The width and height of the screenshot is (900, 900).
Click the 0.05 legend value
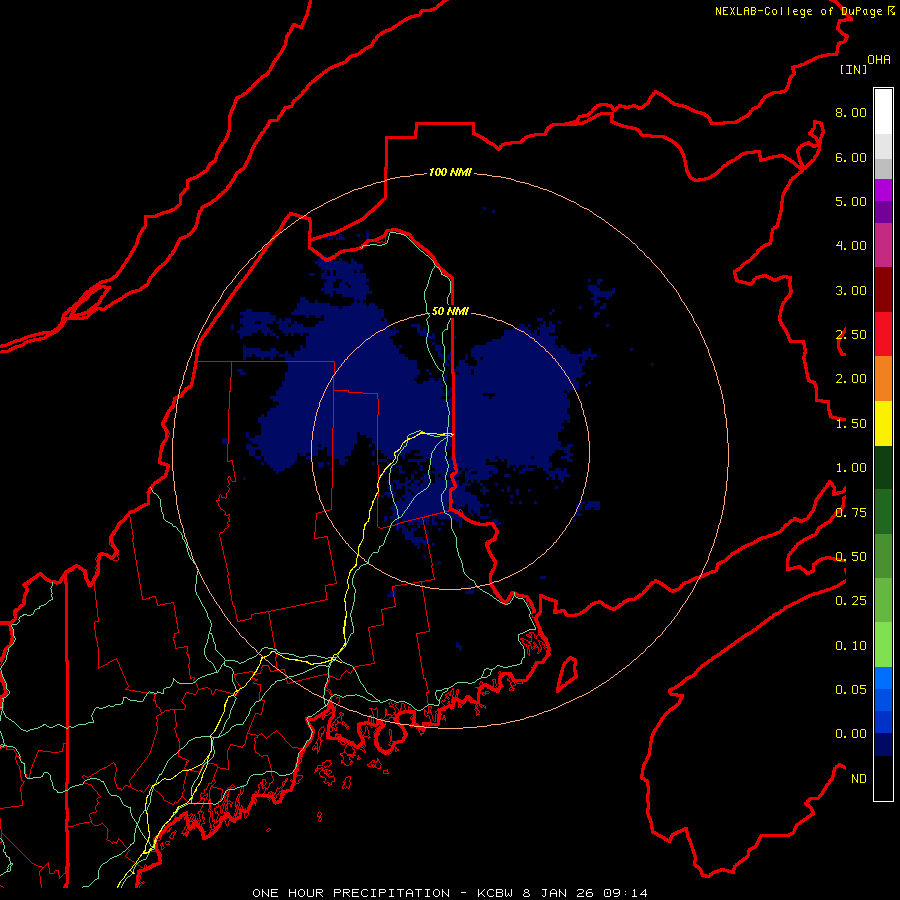pos(851,690)
